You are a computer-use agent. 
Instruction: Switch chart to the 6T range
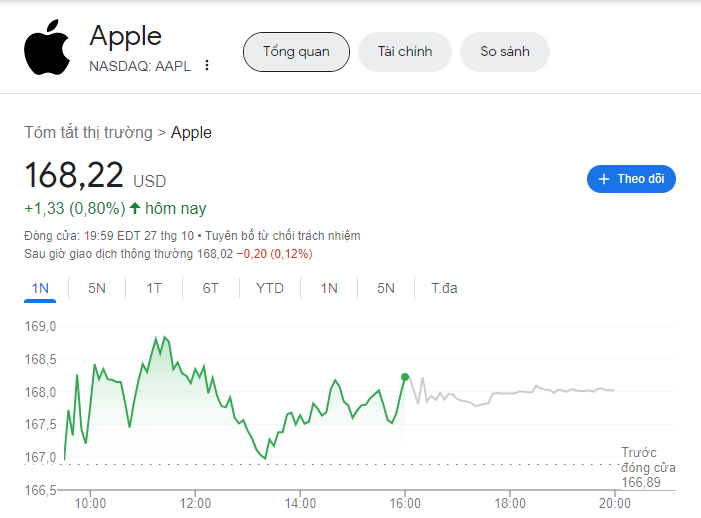pyautogui.click(x=211, y=288)
